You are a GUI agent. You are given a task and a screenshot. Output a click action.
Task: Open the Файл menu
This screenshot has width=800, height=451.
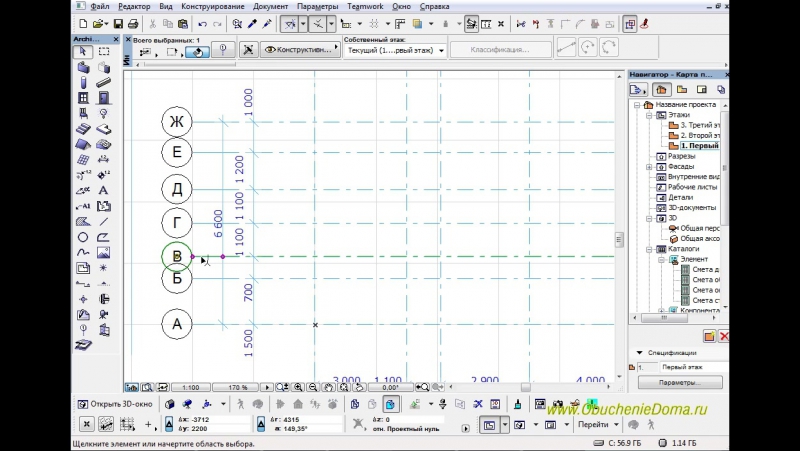click(x=99, y=7)
